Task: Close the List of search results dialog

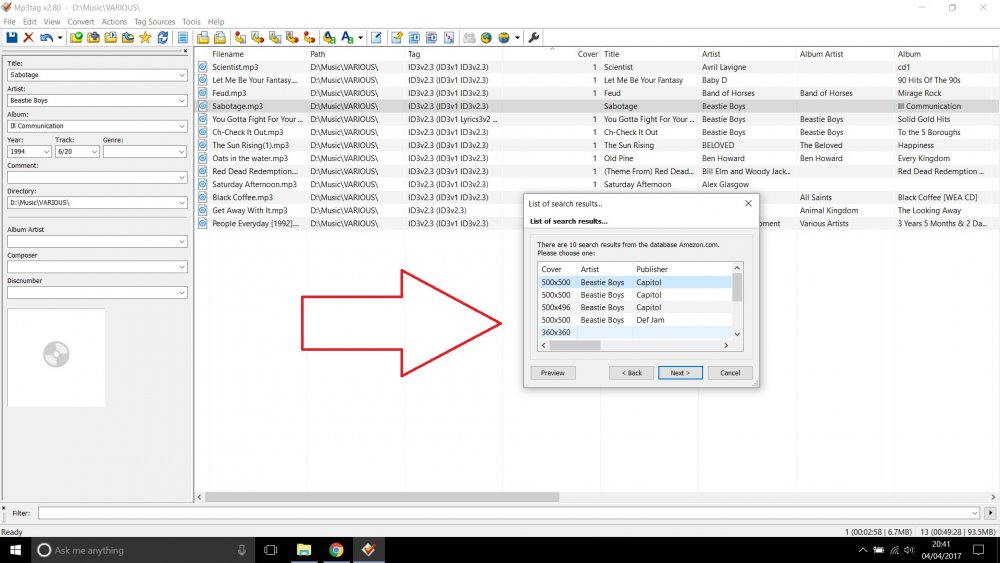Action: click(x=748, y=203)
